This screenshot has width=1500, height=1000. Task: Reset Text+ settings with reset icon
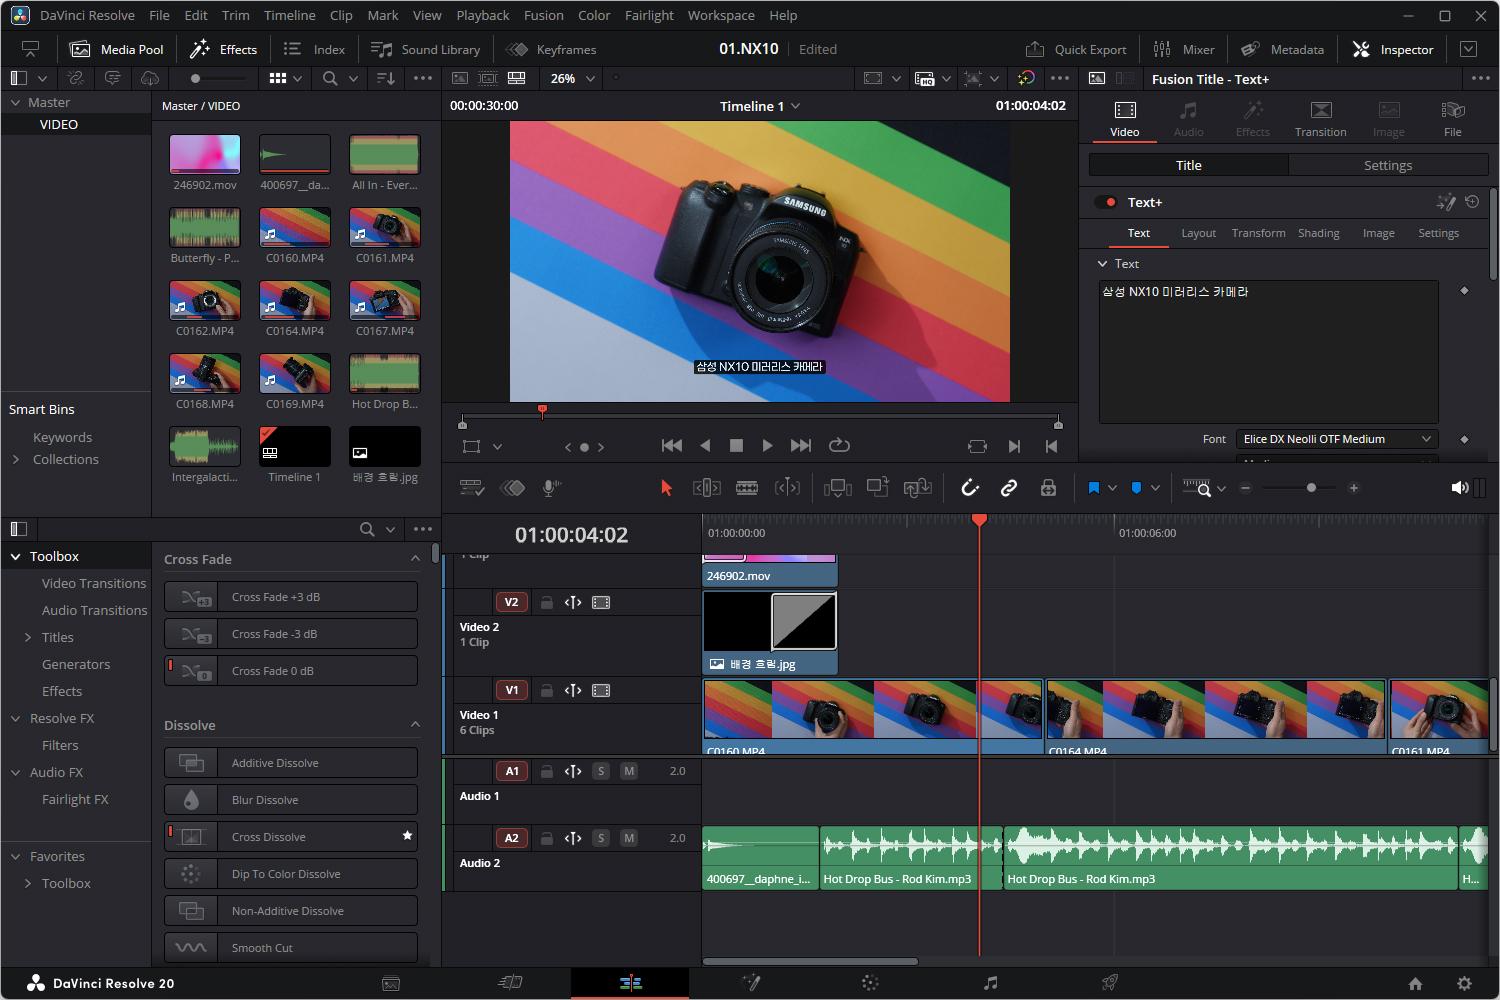[1472, 202]
